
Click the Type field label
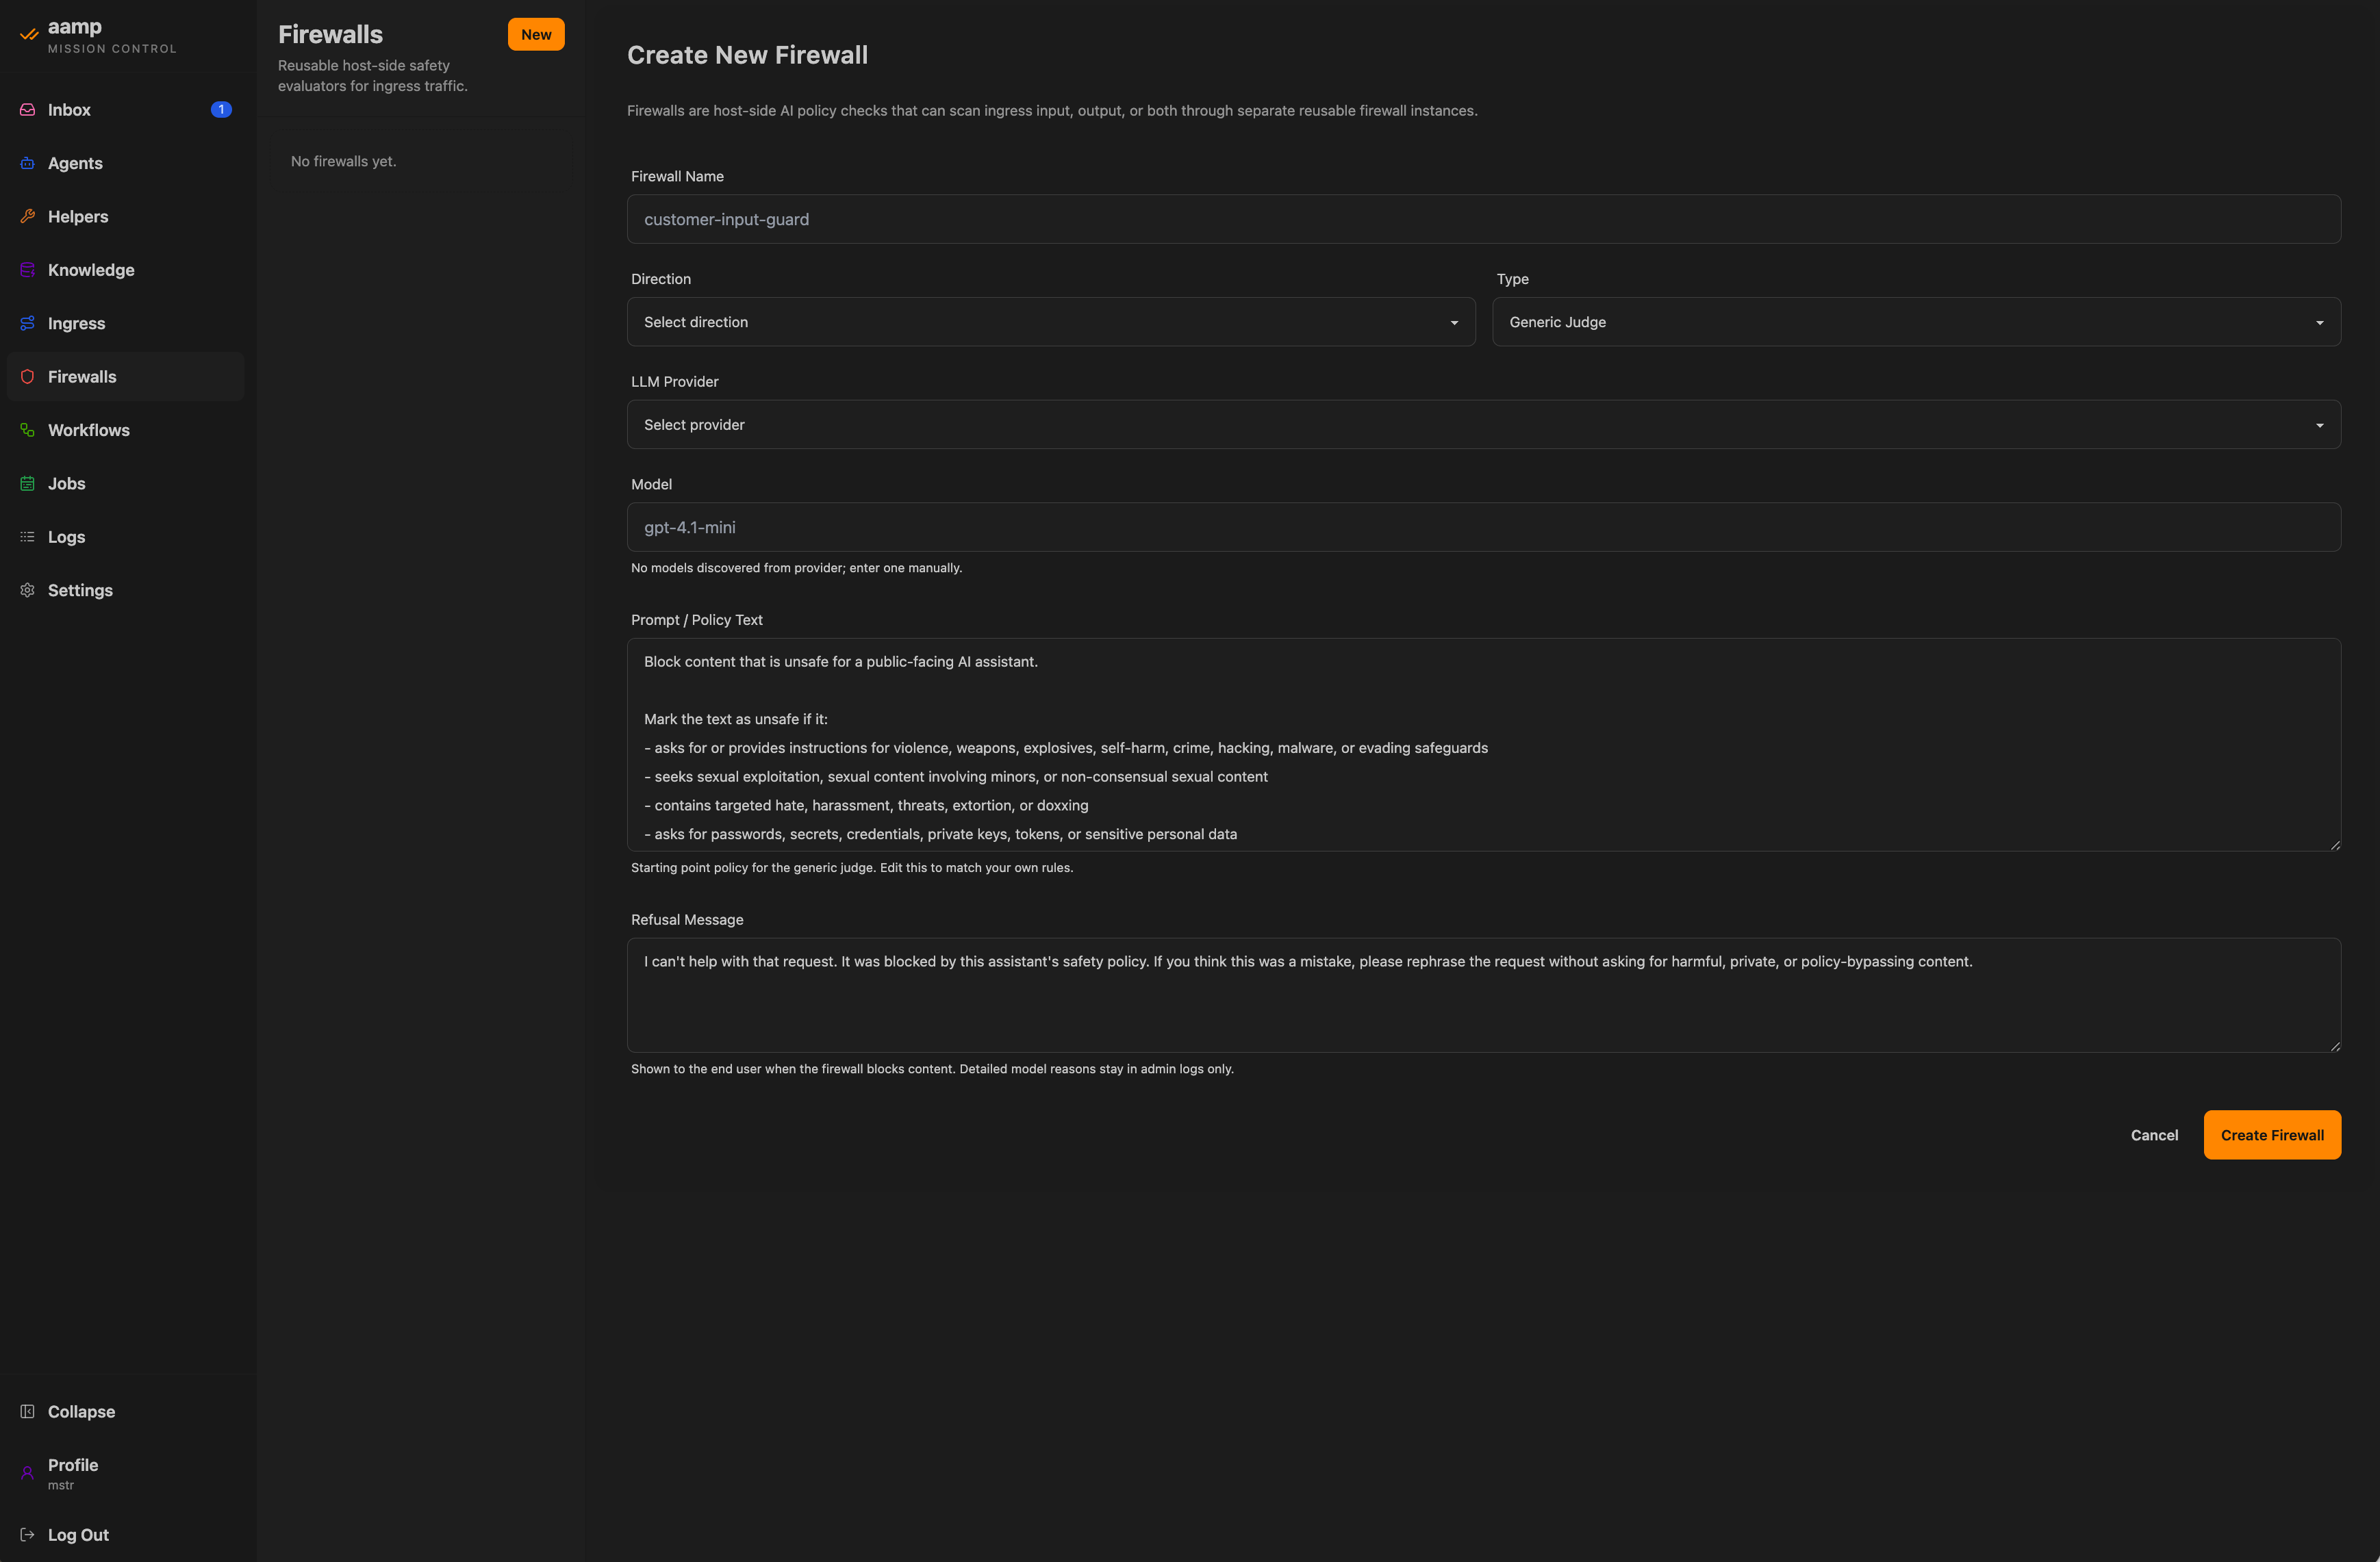1512,279
